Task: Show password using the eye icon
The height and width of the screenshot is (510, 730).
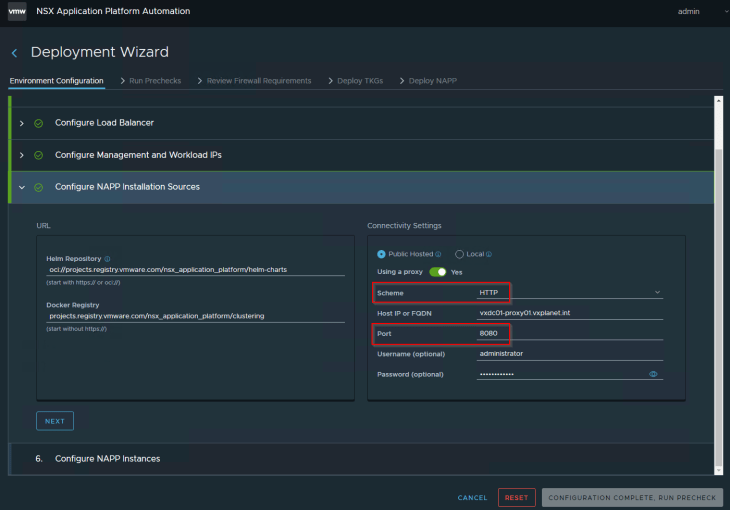Action: point(653,374)
